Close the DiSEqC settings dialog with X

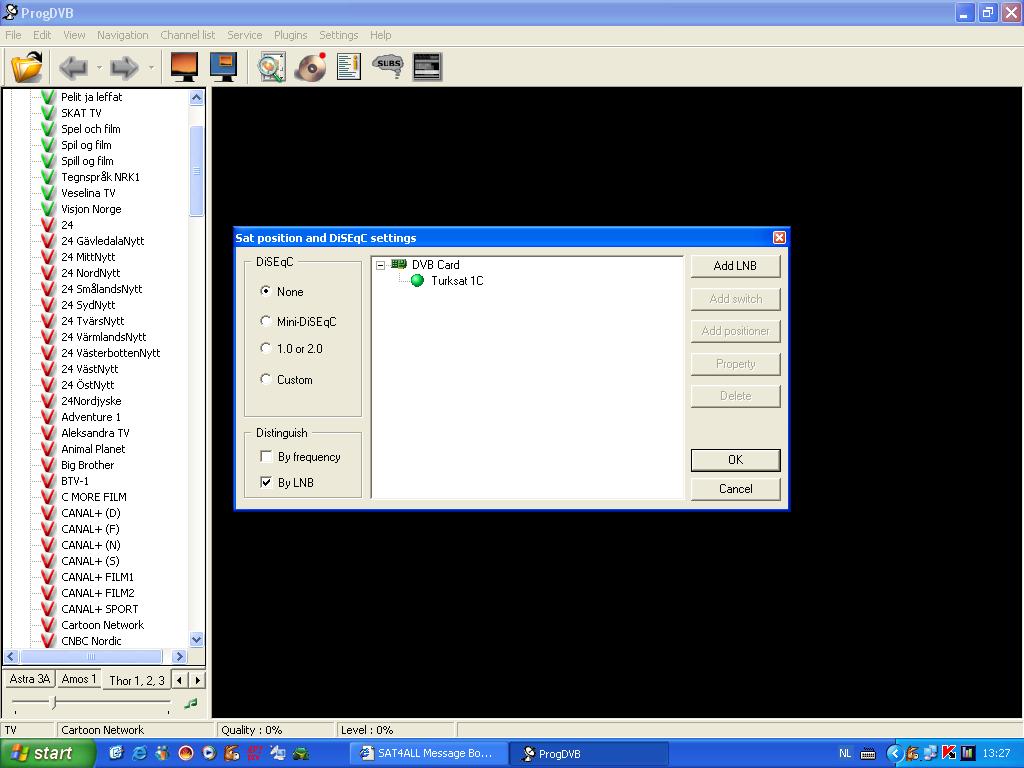tap(779, 238)
